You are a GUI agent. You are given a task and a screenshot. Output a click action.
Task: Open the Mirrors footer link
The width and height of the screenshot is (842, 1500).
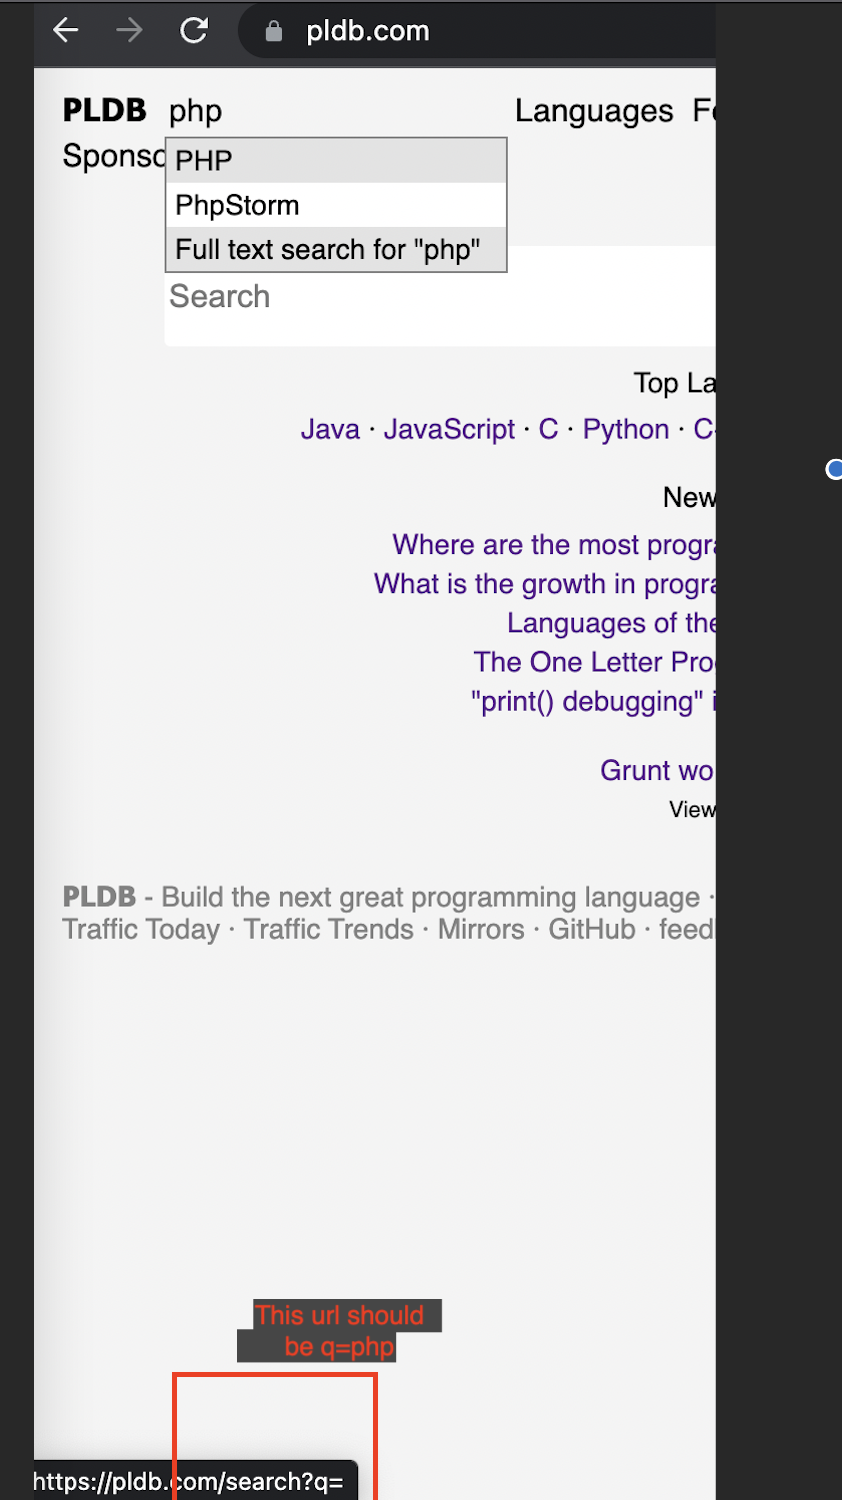point(481,929)
